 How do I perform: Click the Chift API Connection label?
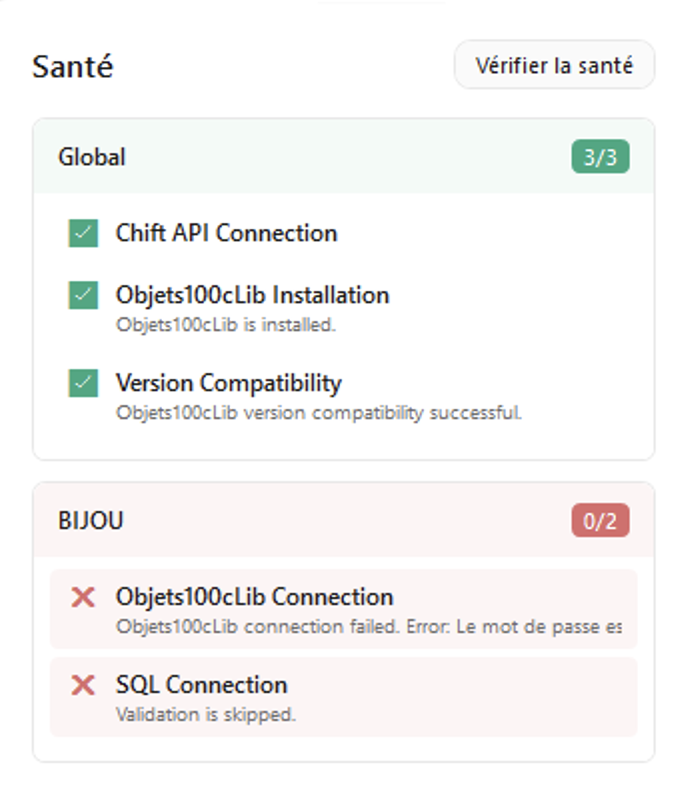[226, 233]
